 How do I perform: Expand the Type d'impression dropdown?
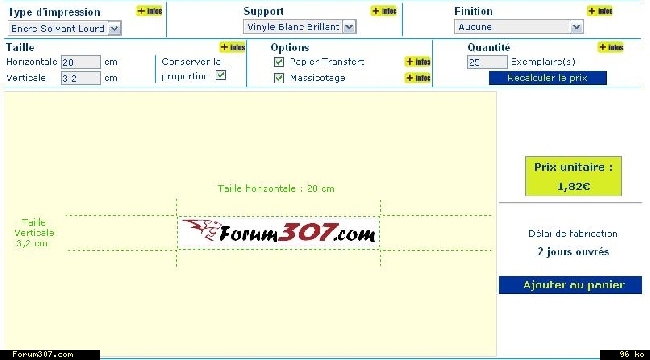pyautogui.click(x=114, y=29)
